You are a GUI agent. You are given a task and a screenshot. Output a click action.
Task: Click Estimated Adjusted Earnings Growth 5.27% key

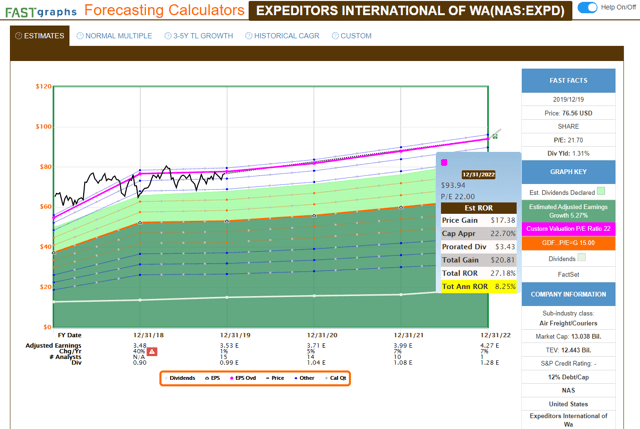[568, 211]
